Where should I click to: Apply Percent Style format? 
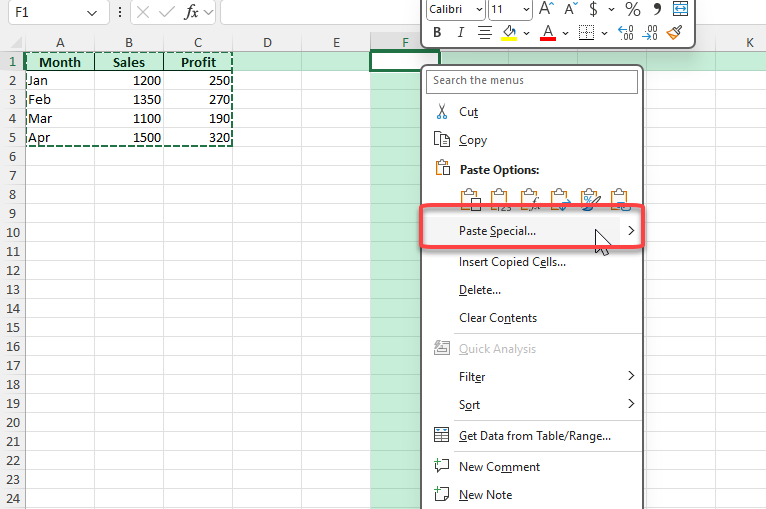coord(633,9)
